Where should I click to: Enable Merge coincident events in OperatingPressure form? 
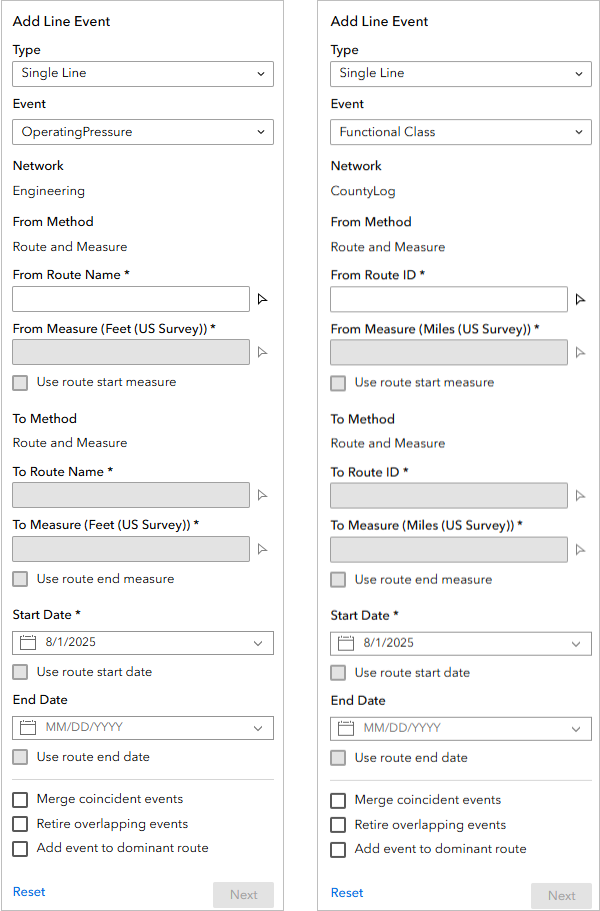18,799
